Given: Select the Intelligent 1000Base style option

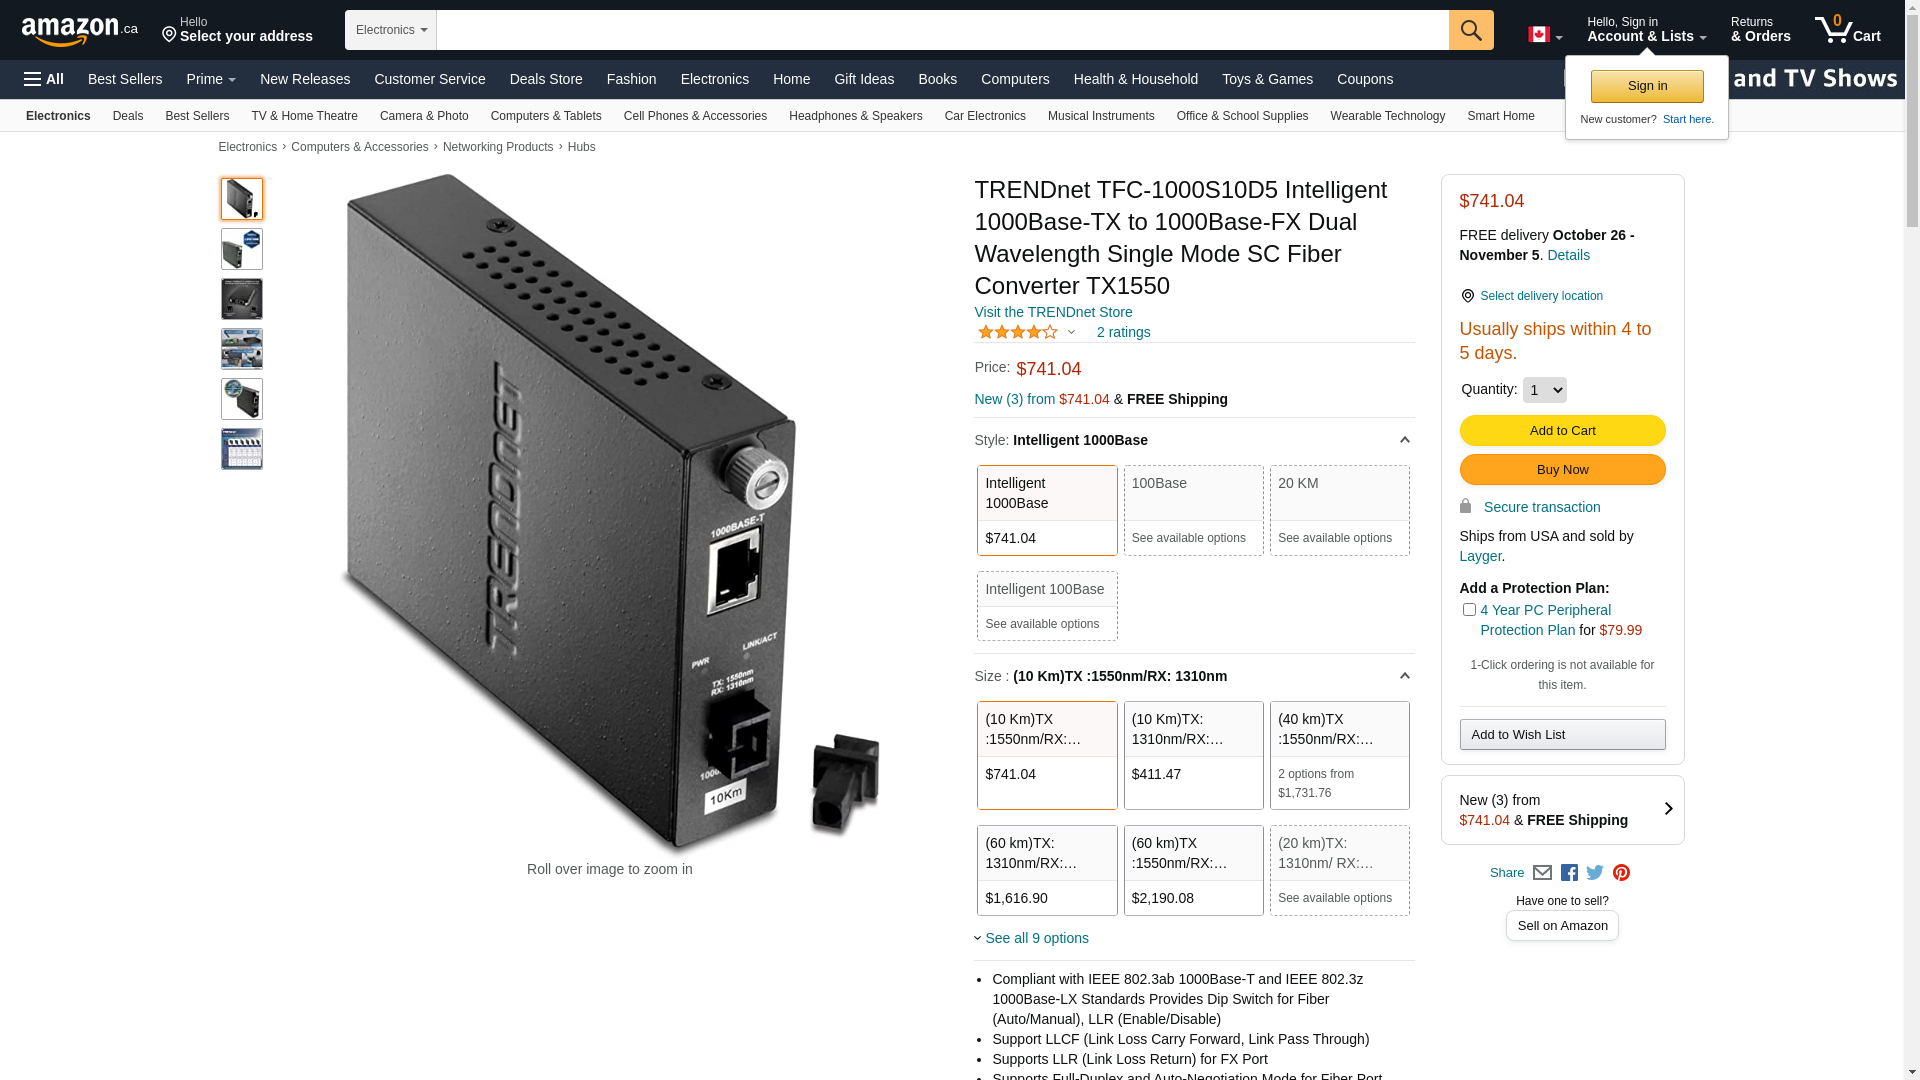Looking at the screenshot, I should click(x=1047, y=510).
